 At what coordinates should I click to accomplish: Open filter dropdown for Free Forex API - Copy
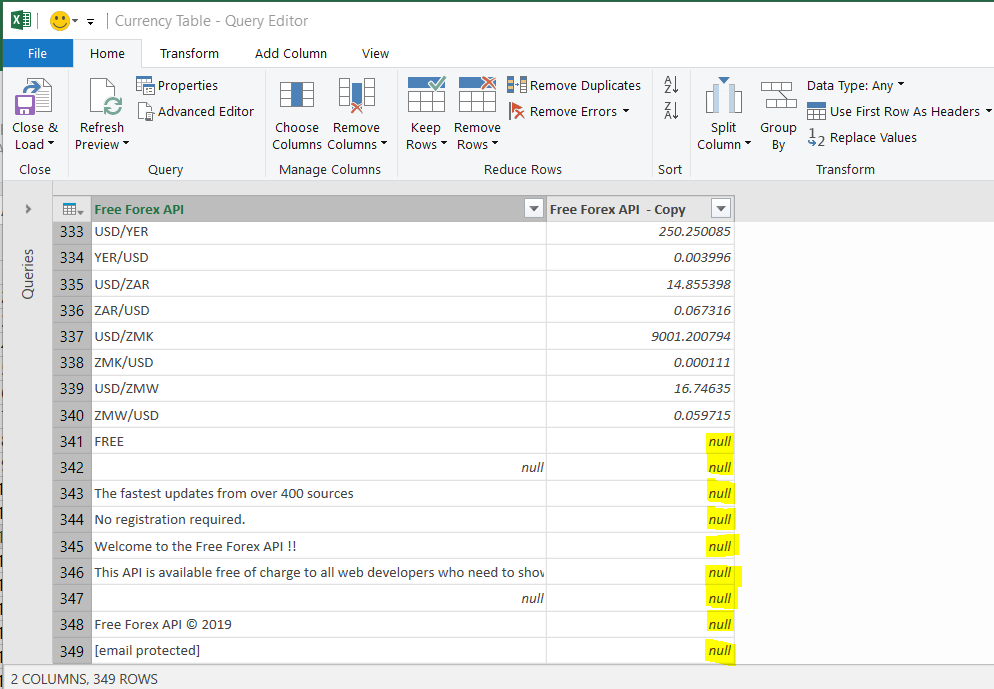[721, 209]
